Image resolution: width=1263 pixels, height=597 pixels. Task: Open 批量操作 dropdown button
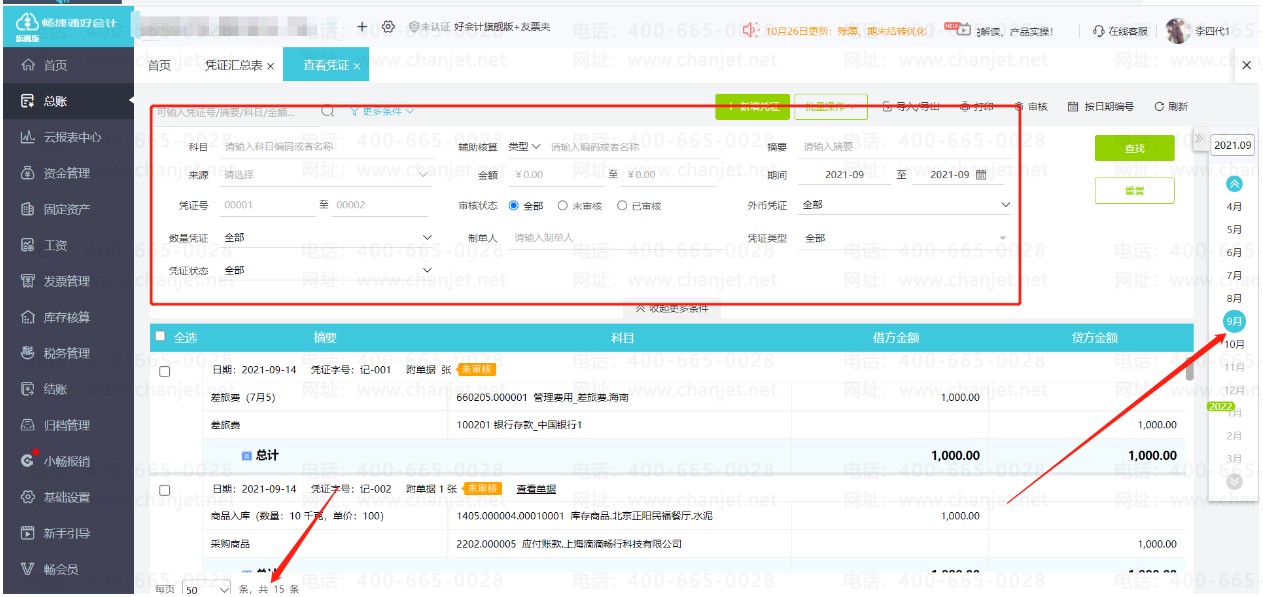pyautogui.click(x=830, y=106)
